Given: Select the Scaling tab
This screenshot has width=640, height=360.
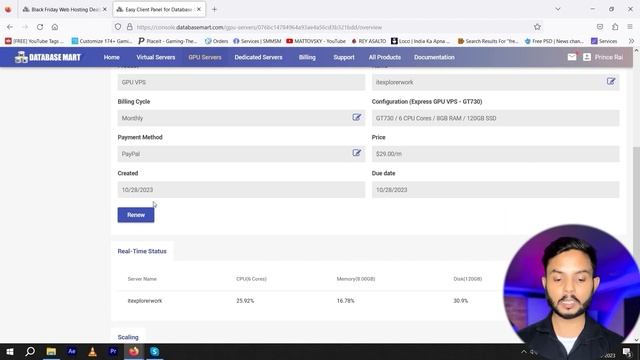Looking at the screenshot, I should 128,337.
